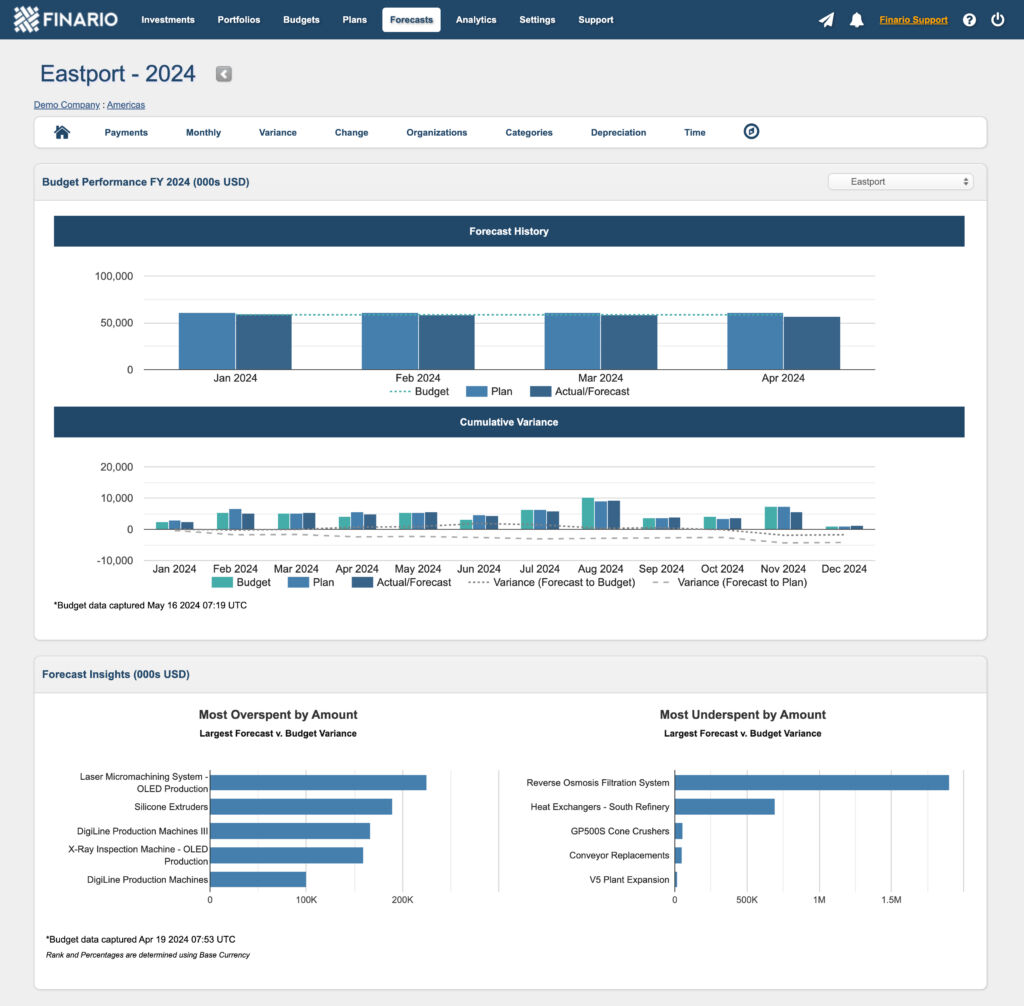Switch to the Variance sub-tab

point(277,131)
